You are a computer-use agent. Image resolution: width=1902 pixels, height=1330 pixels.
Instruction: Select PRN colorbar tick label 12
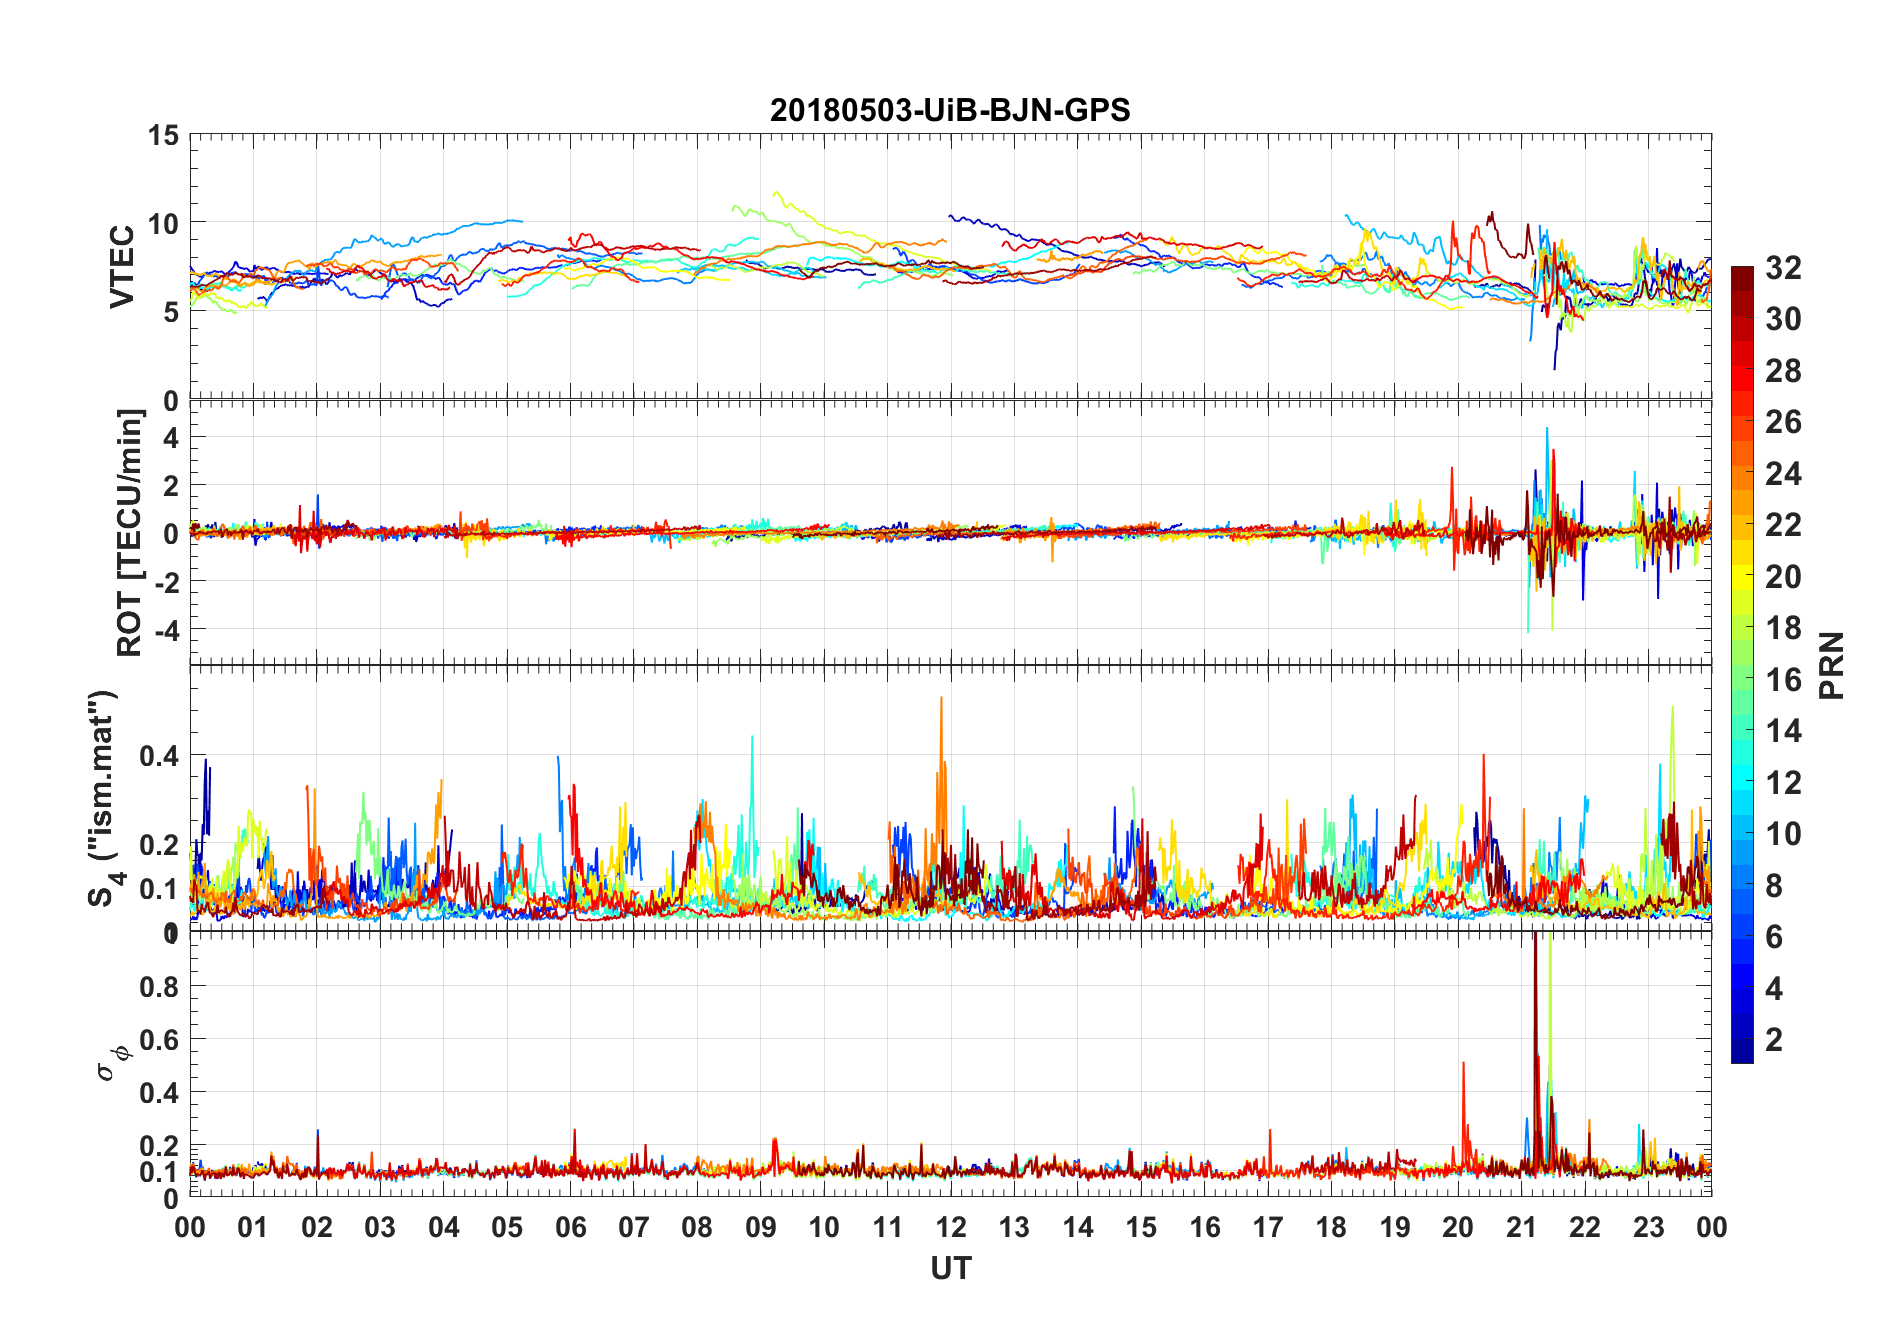click(x=1783, y=782)
